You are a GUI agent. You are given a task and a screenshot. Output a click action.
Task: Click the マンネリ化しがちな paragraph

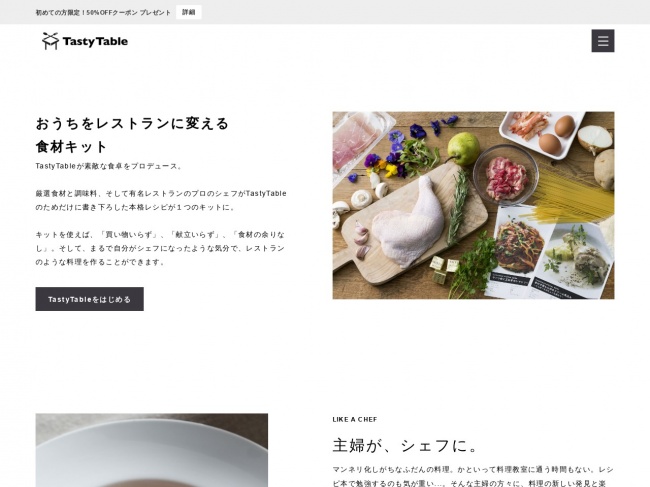point(473,476)
